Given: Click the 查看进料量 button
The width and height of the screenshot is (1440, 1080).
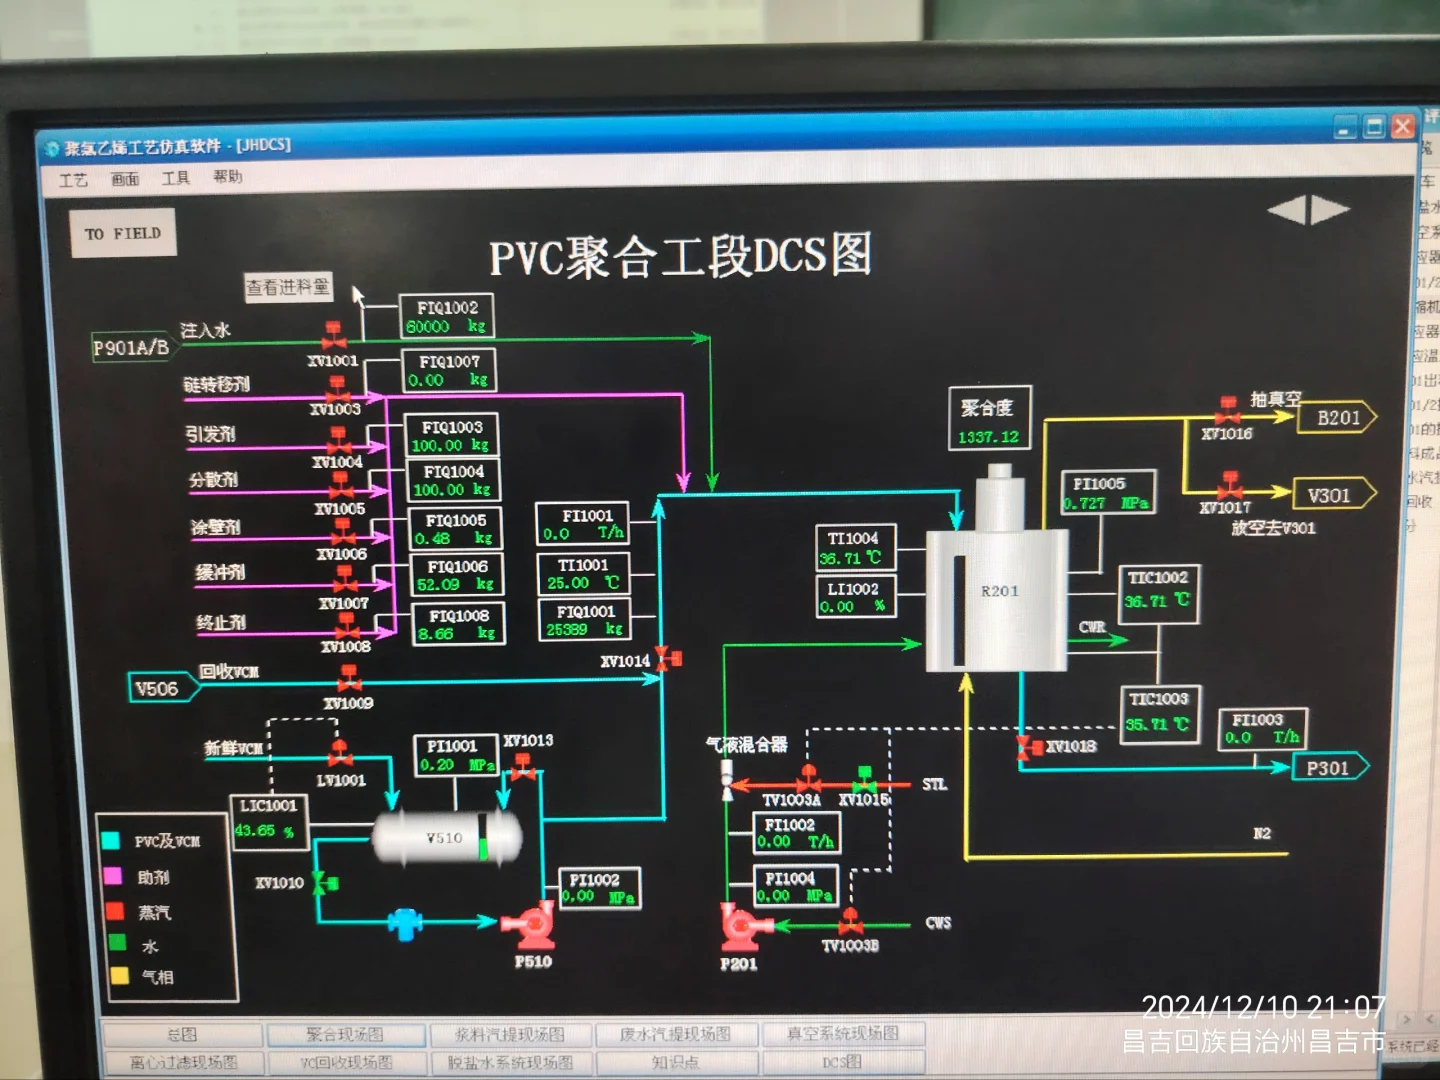Looking at the screenshot, I should [288, 287].
